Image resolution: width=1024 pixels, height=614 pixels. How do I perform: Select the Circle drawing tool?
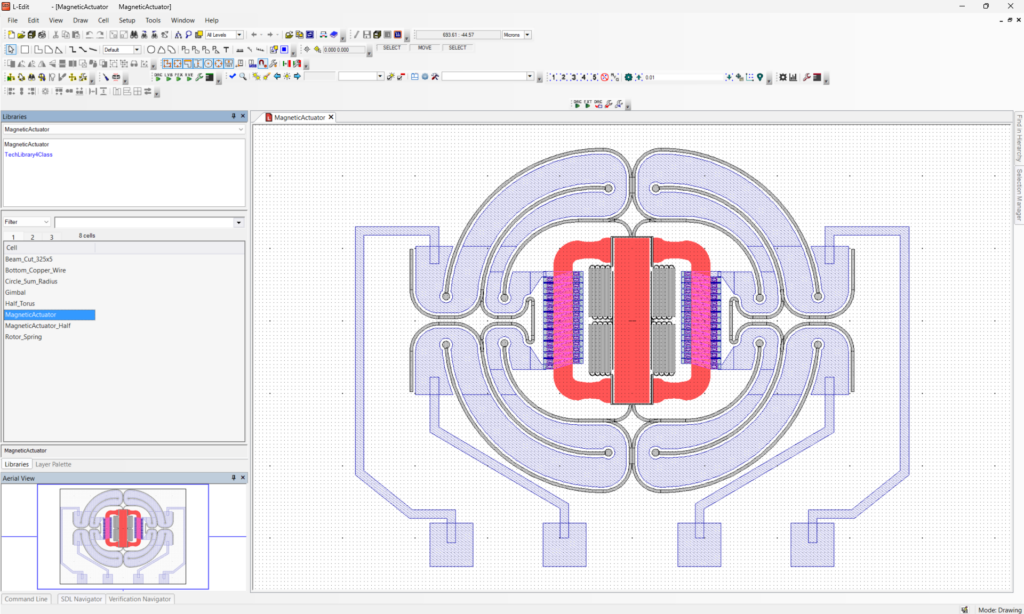pos(151,48)
